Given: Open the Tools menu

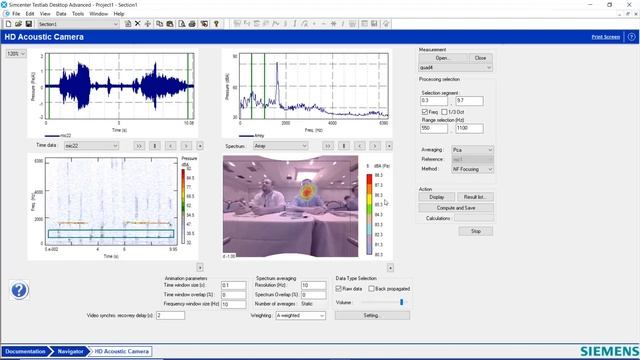Looking at the screenshot, I should tap(78, 14).
